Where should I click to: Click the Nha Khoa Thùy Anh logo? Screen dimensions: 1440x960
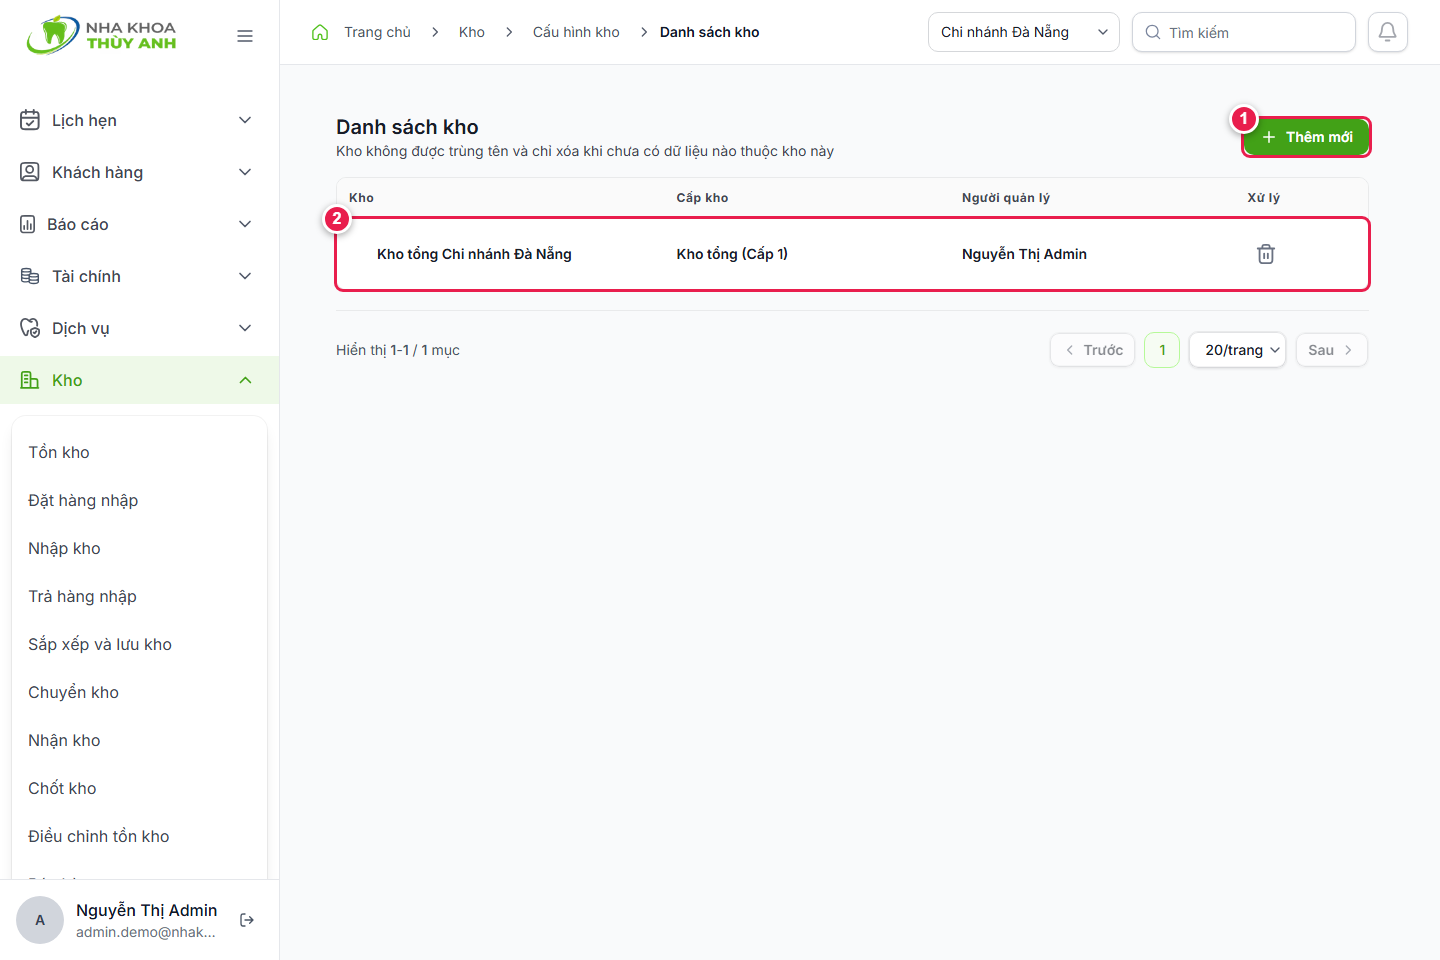[101, 35]
